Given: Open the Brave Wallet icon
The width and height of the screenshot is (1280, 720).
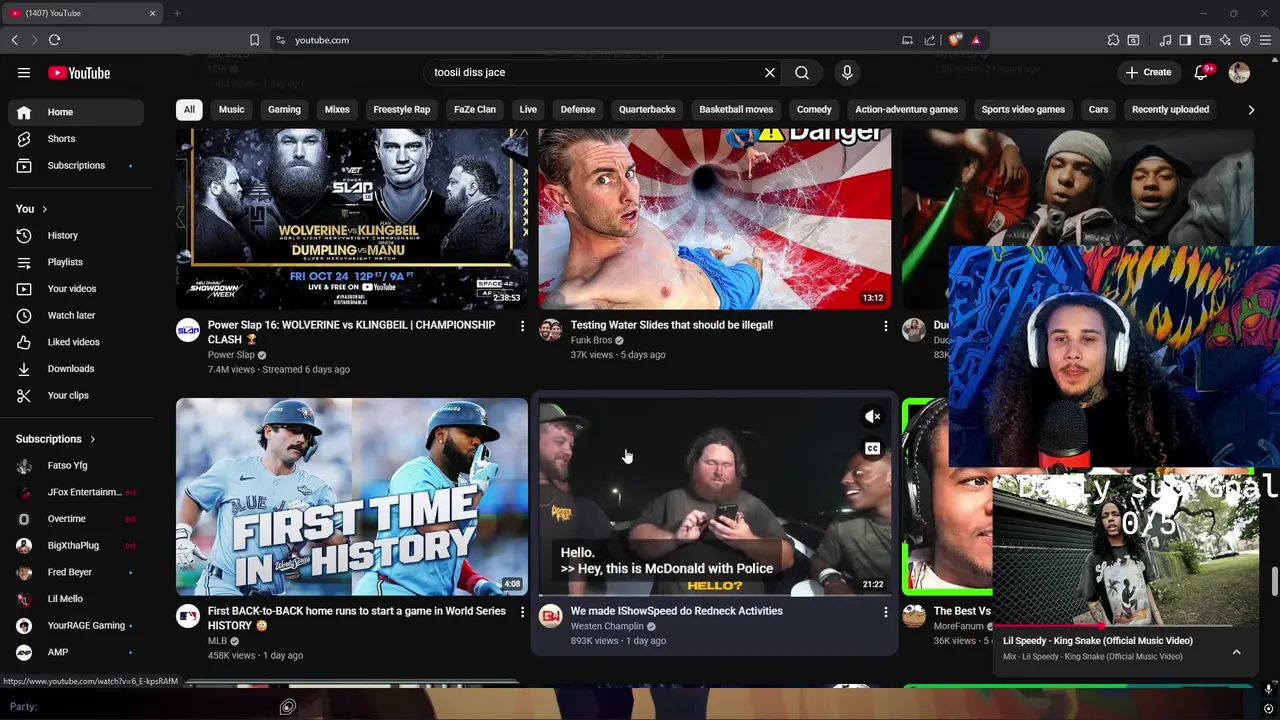Looking at the screenshot, I should [x=1205, y=40].
